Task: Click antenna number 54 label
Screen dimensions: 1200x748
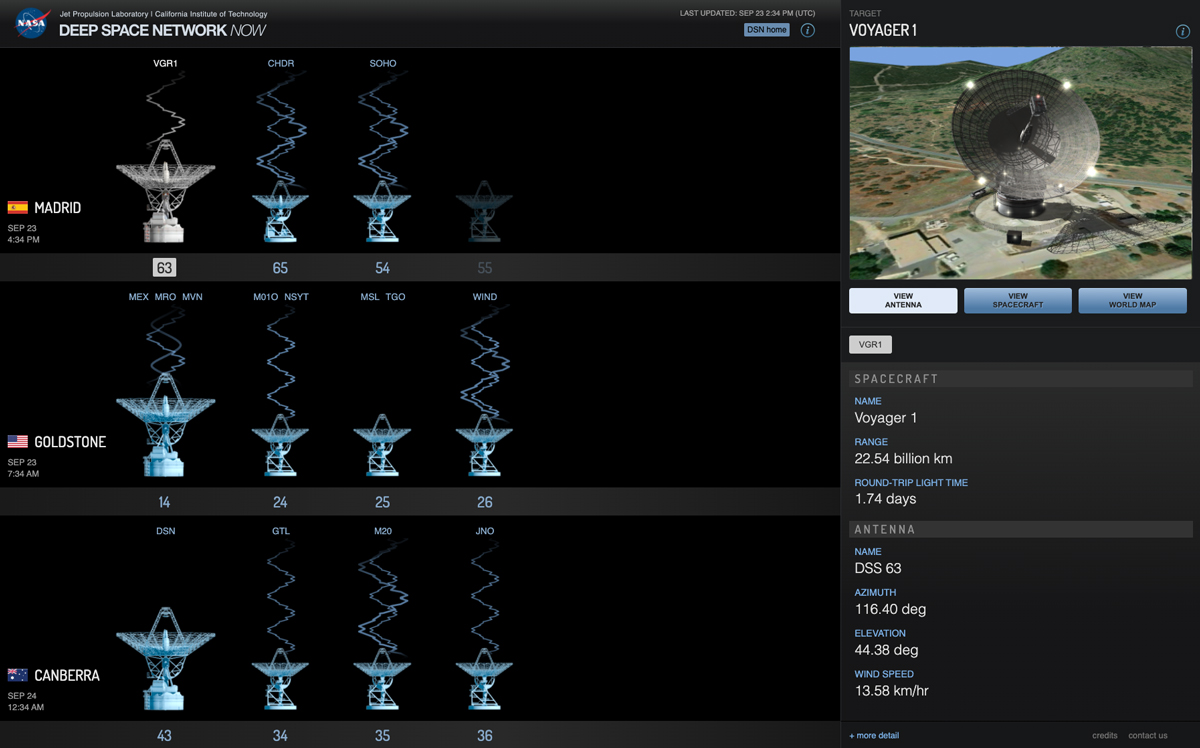Action: (x=382, y=268)
